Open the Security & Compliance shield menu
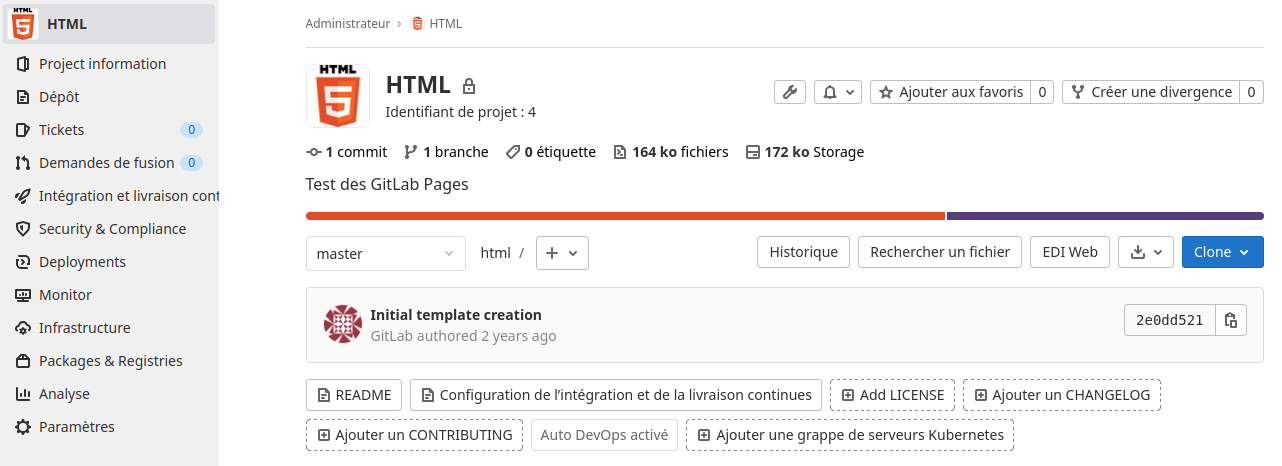Viewport: 1282px width, 466px height. pyautogui.click(x=112, y=229)
